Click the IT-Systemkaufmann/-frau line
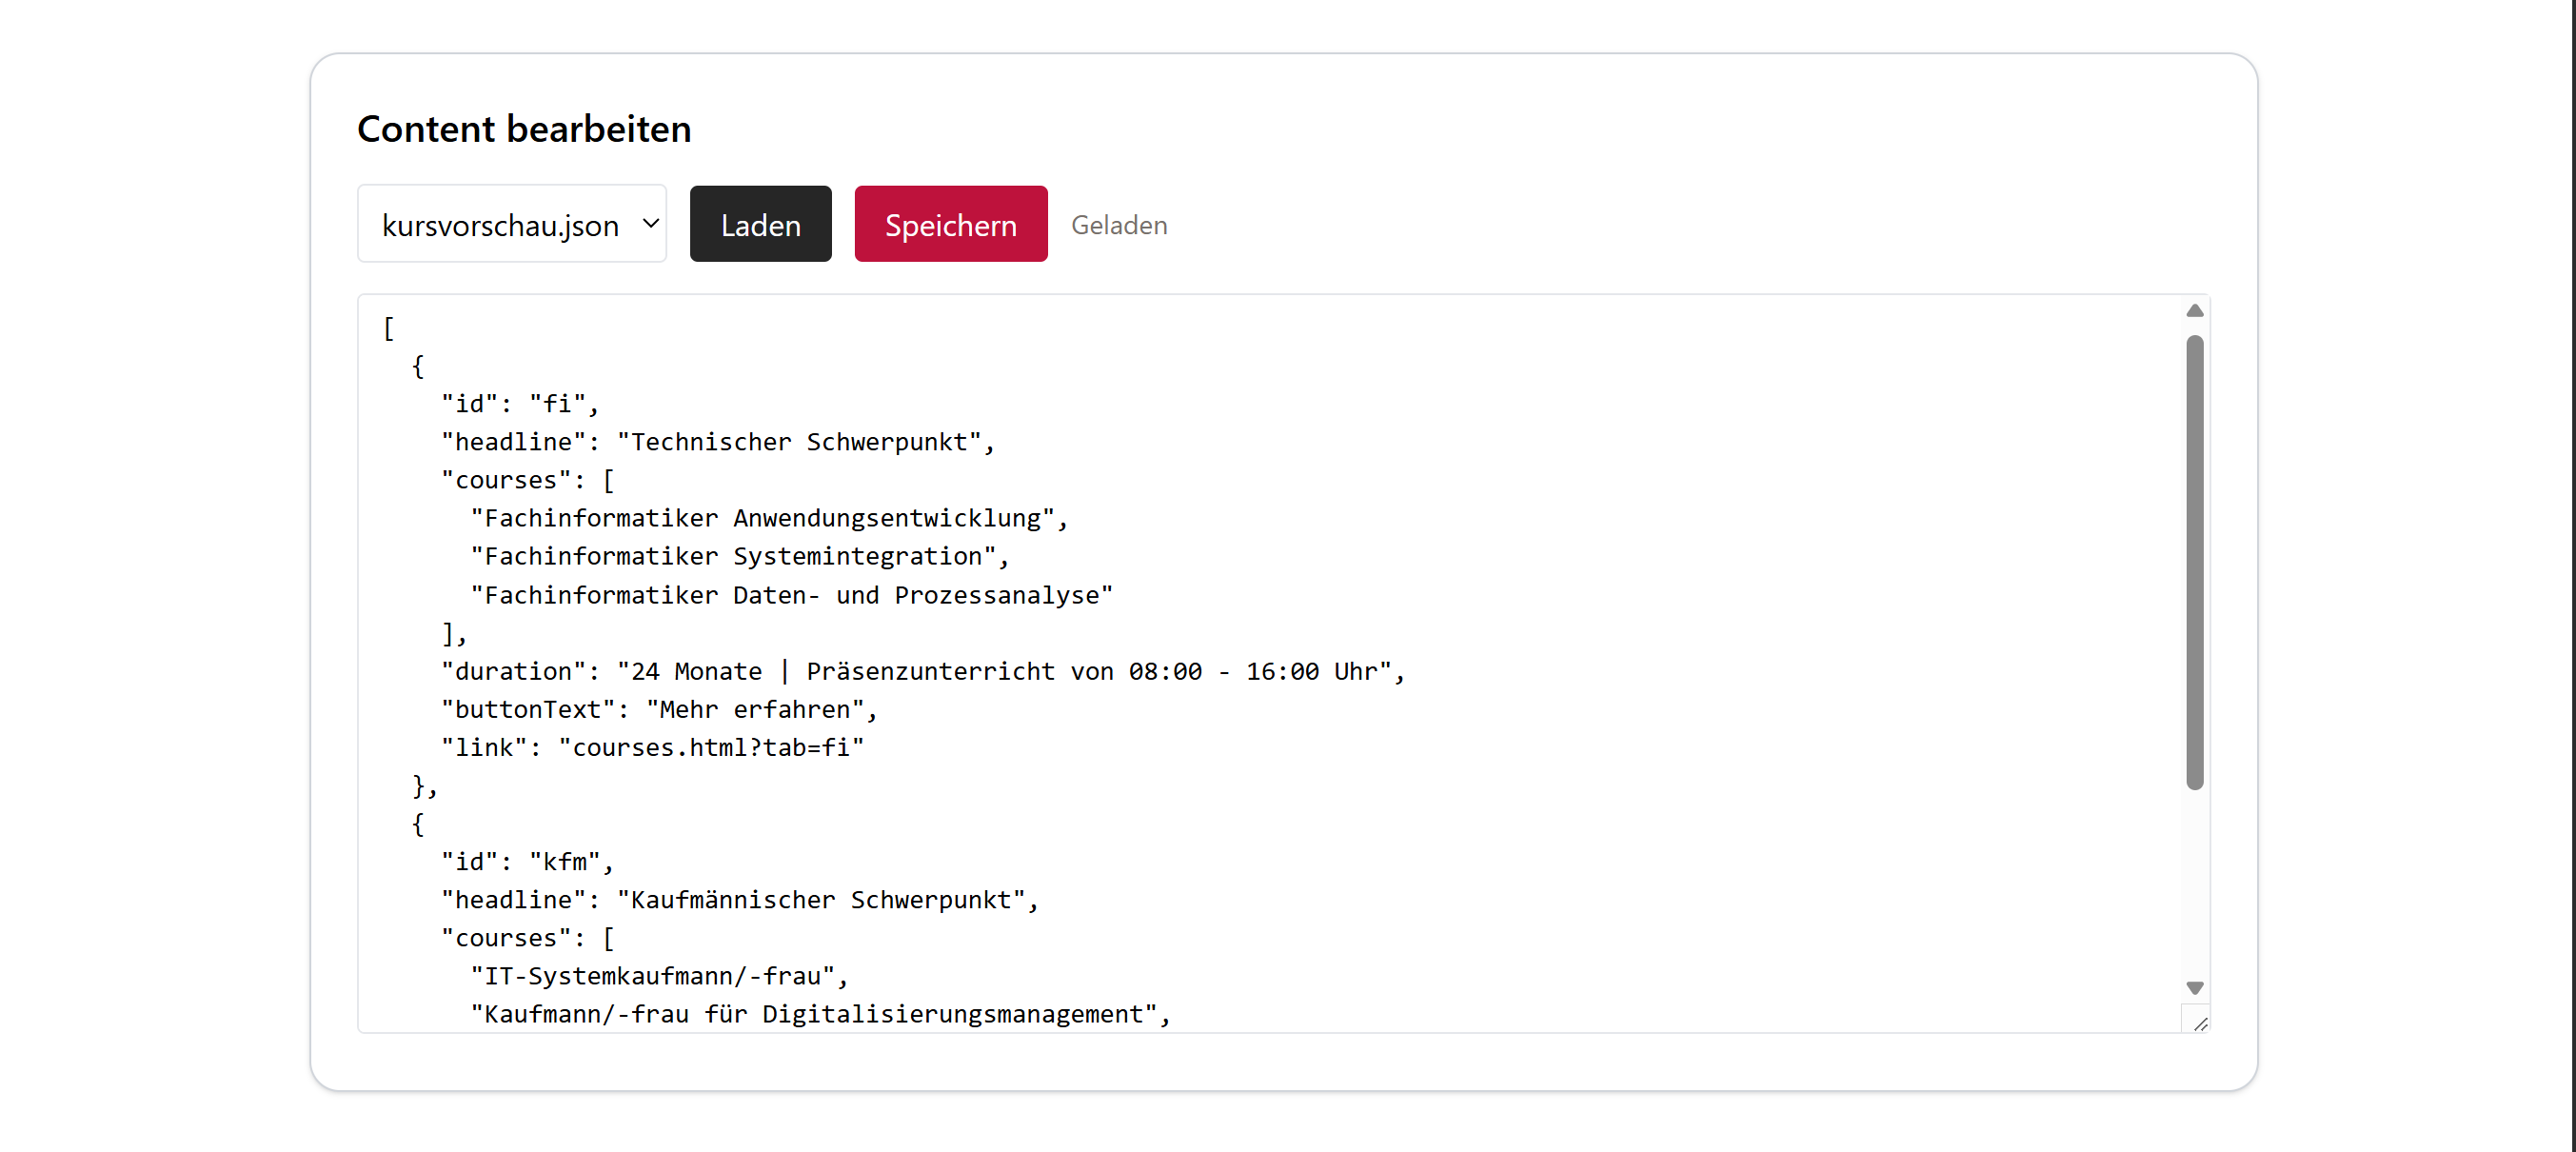The image size is (2576, 1152). (658, 975)
